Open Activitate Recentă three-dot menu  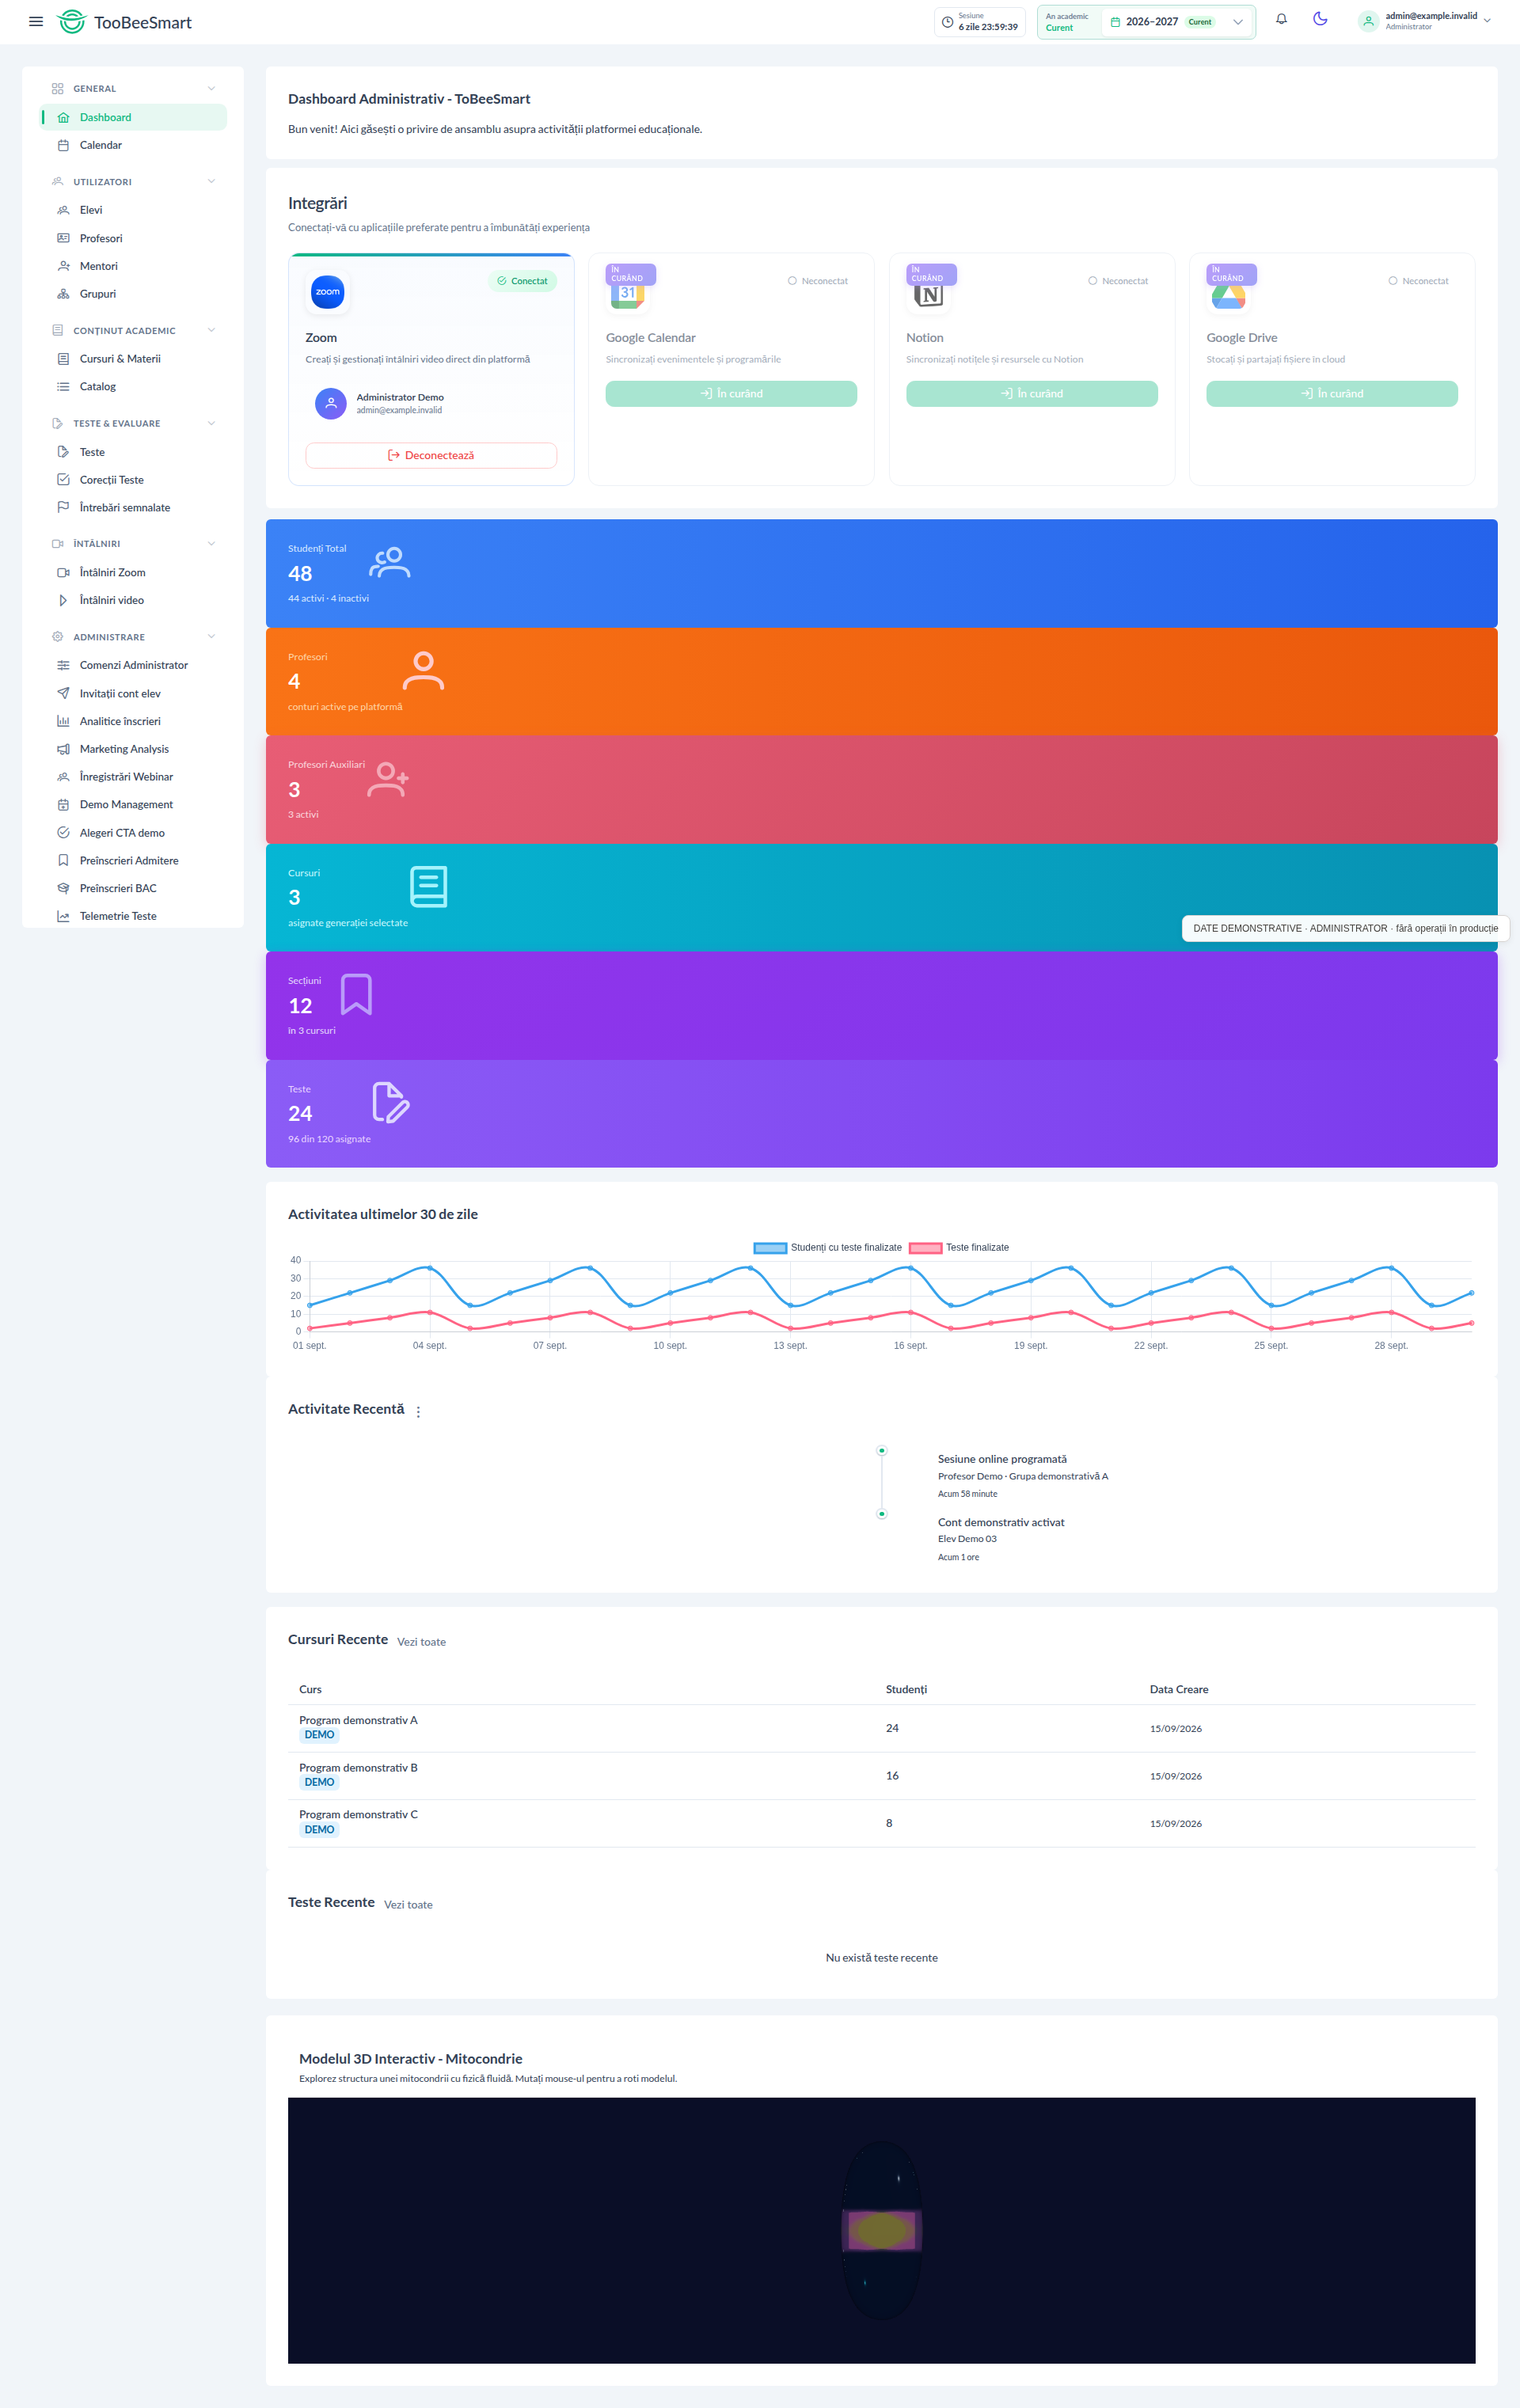pyautogui.click(x=418, y=1412)
